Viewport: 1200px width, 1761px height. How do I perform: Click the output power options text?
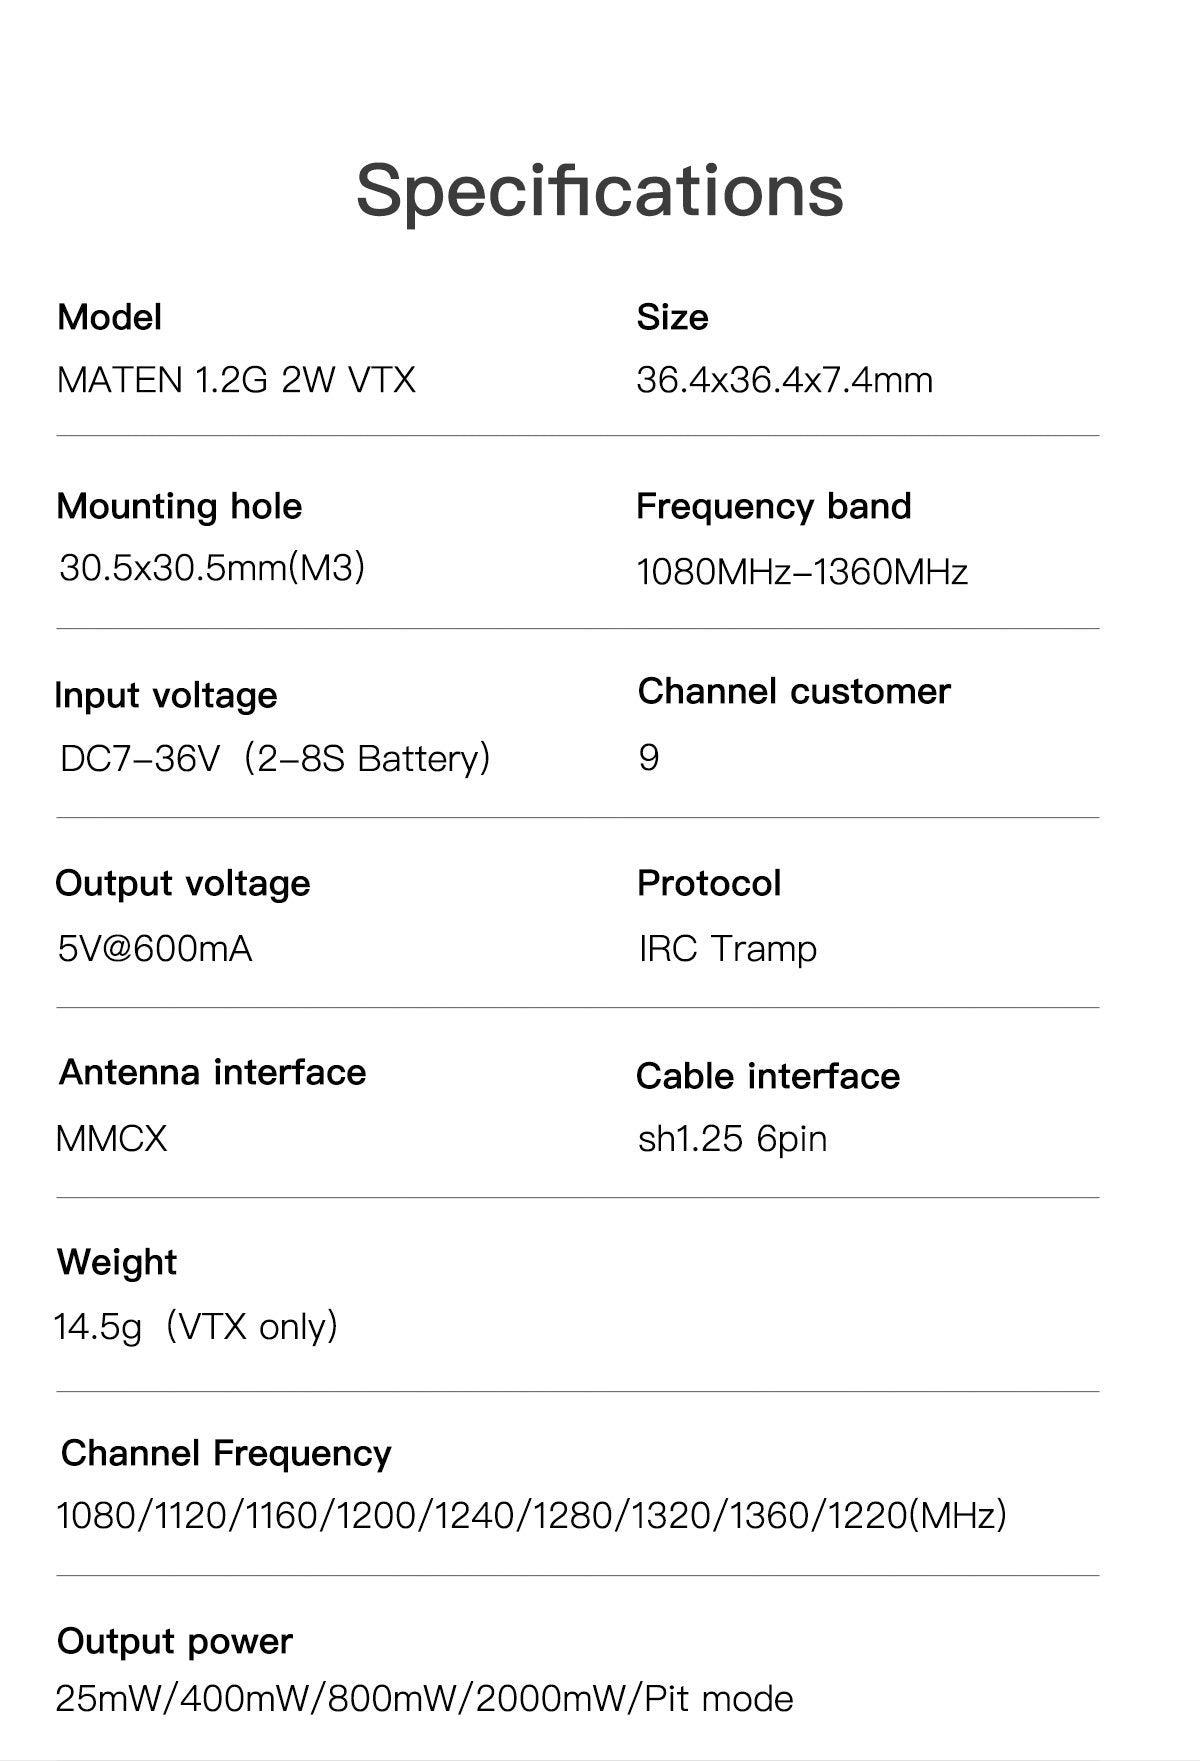click(x=425, y=1699)
